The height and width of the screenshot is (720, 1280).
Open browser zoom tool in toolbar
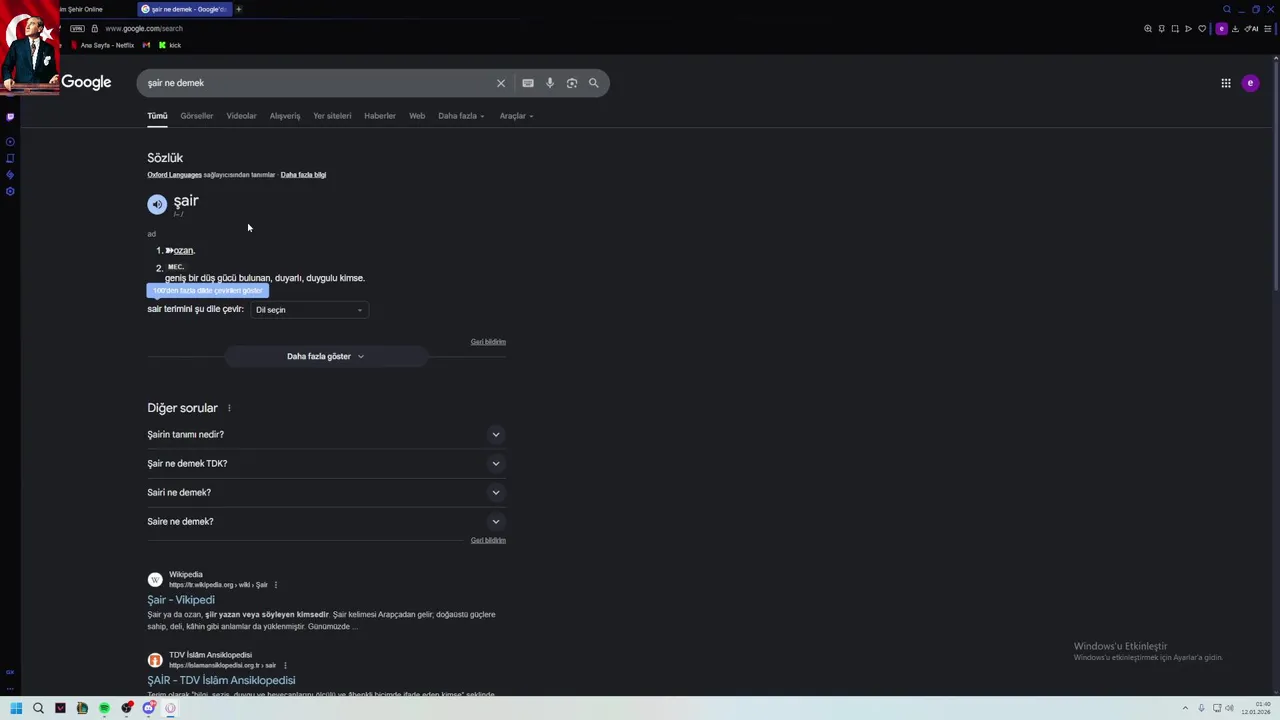click(x=1148, y=29)
